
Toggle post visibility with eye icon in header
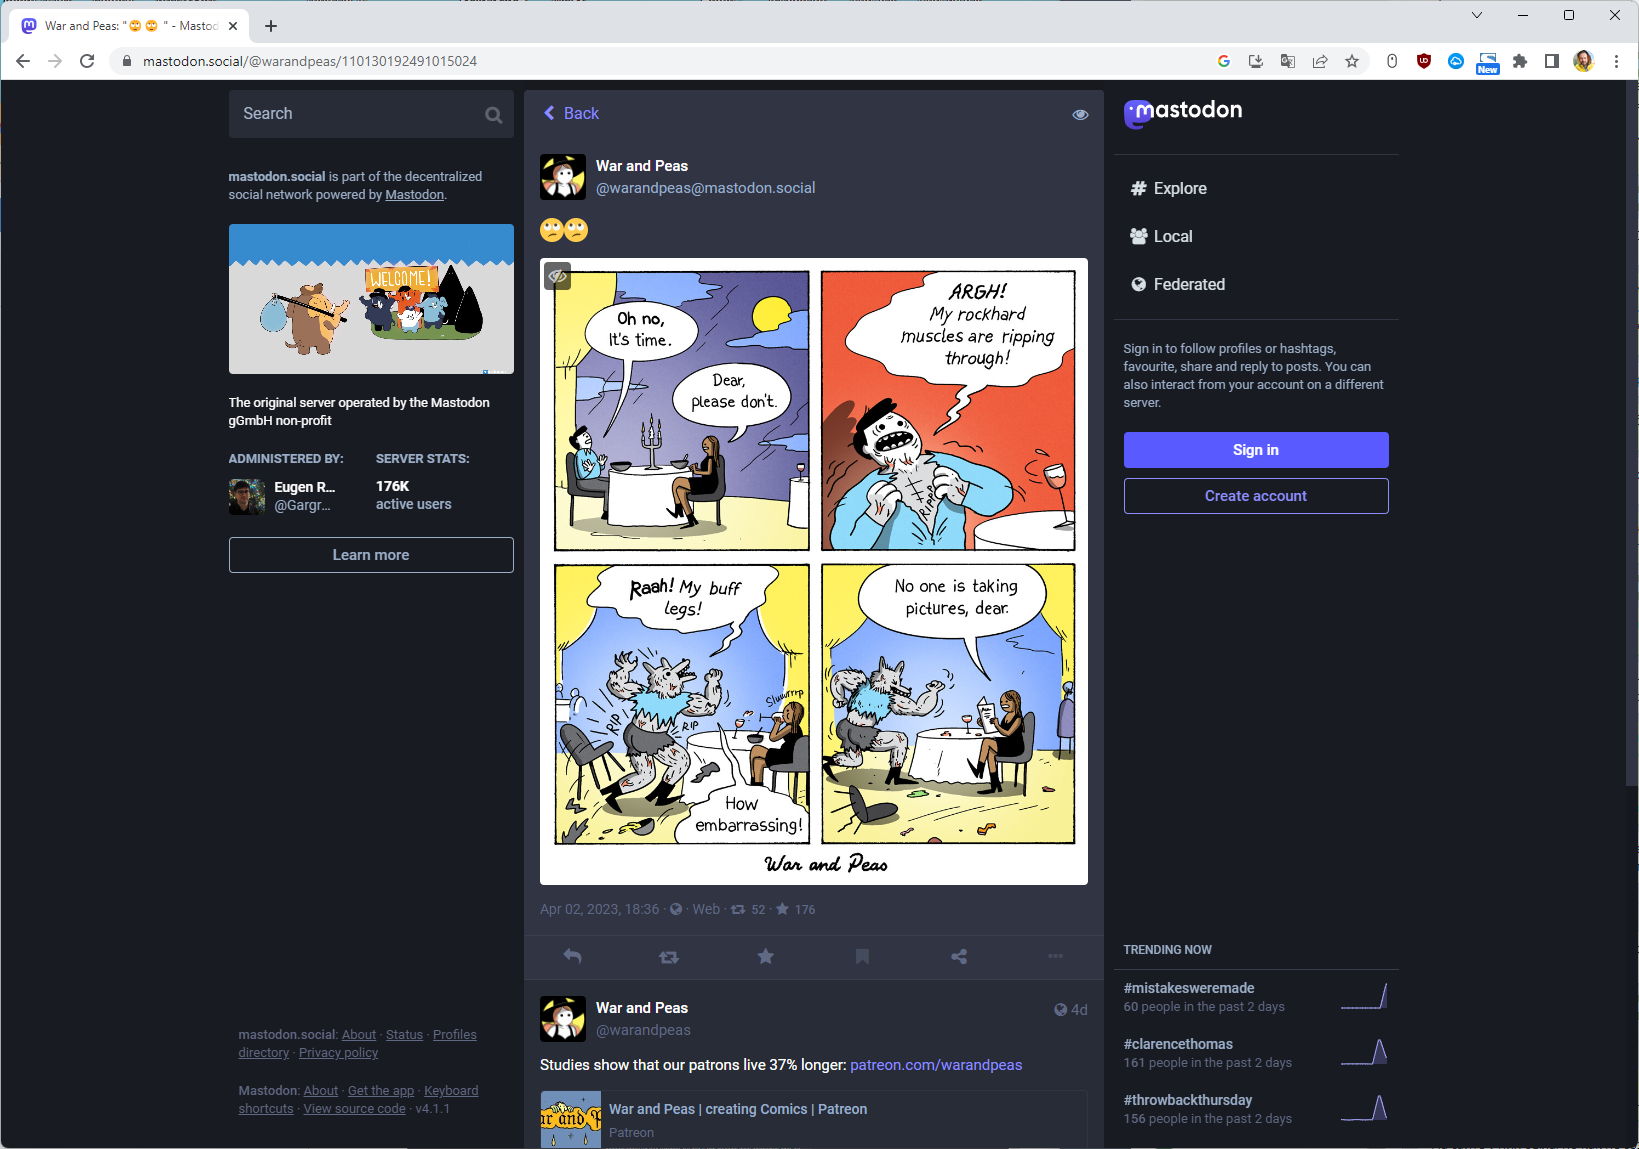pyautogui.click(x=1080, y=114)
